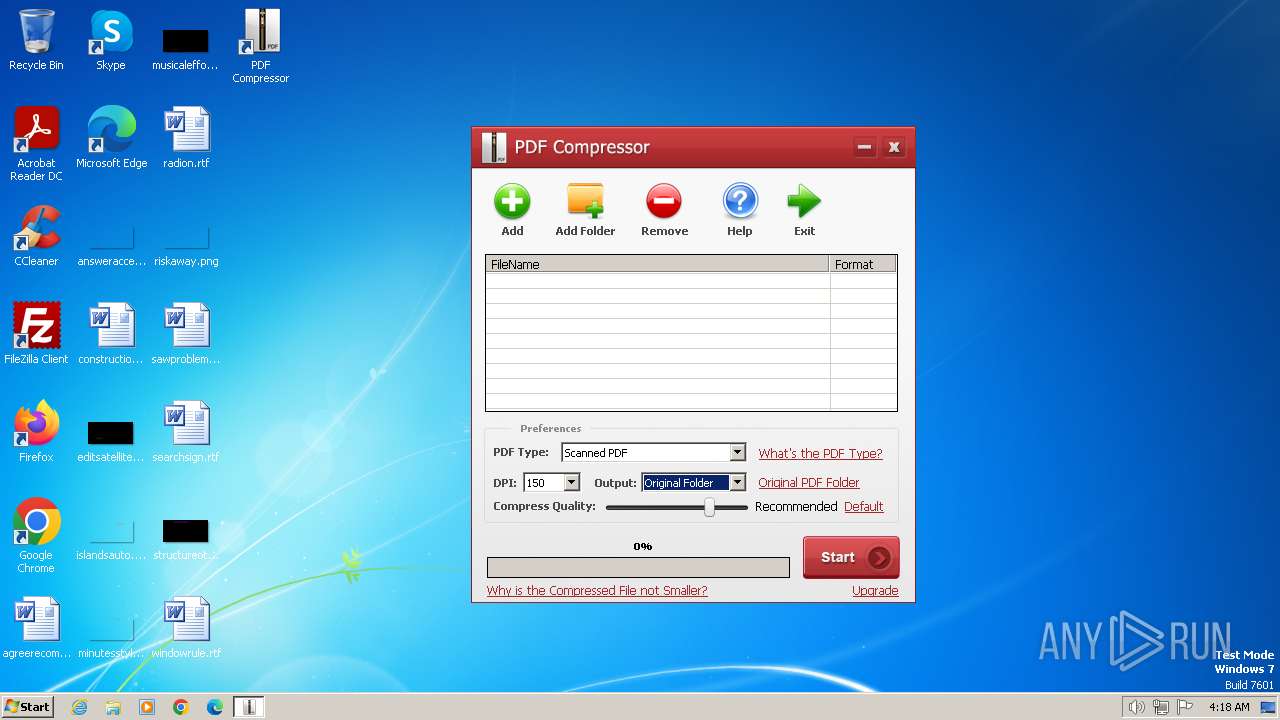The image size is (1280, 720).
Task: Open Windows Explorer folder in taskbar
Action: tap(113, 707)
